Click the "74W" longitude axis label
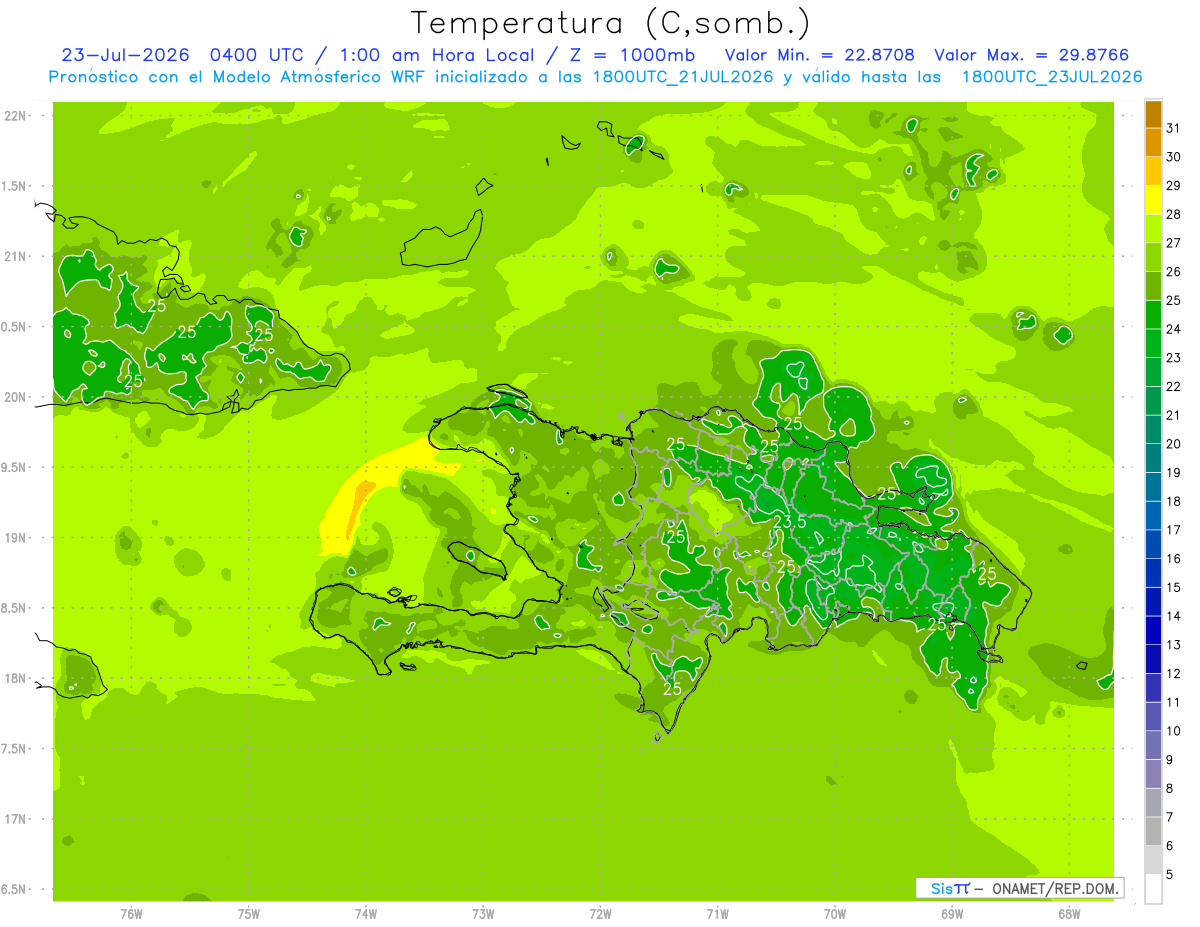 pyautogui.click(x=366, y=914)
